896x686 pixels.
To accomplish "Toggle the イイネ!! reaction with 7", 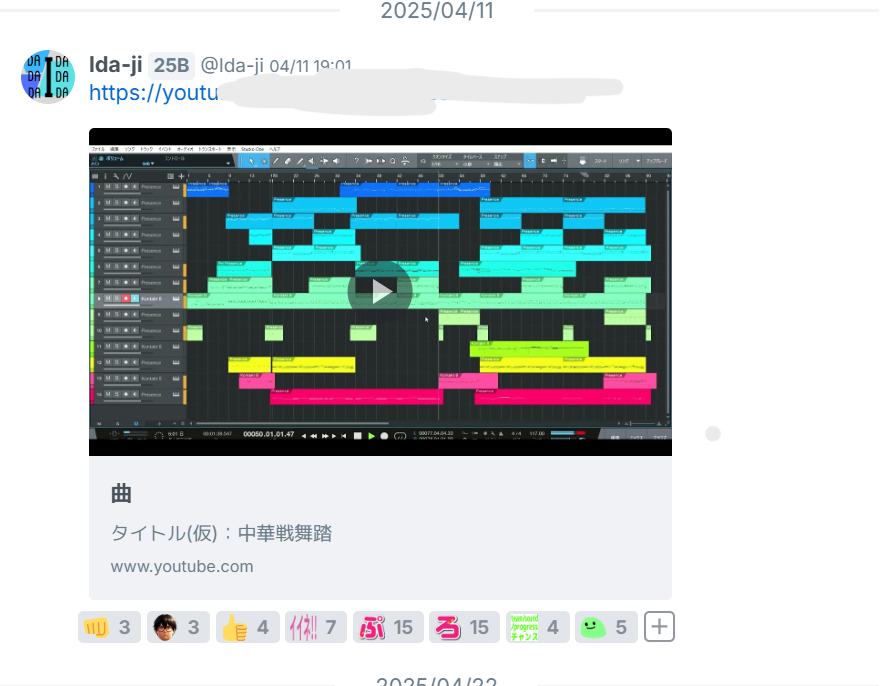I will (x=316, y=627).
